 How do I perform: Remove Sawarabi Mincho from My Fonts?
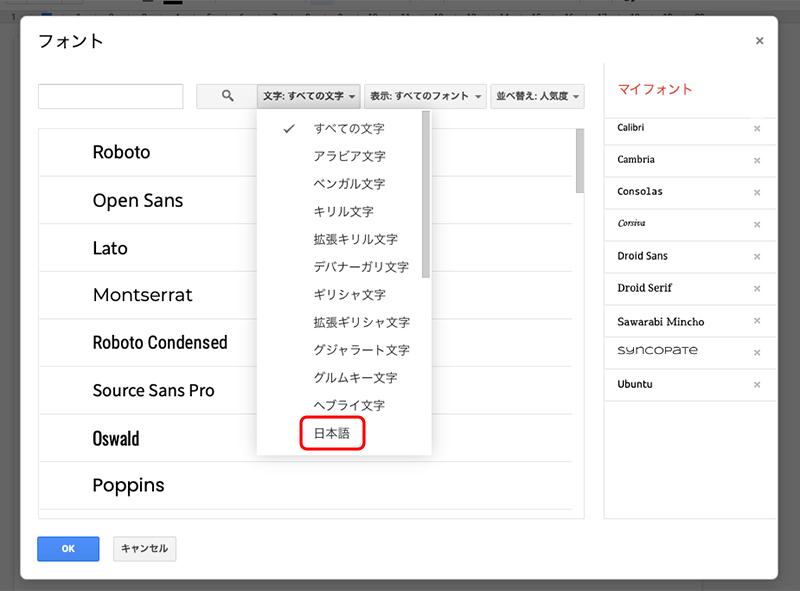coord(757,321)
